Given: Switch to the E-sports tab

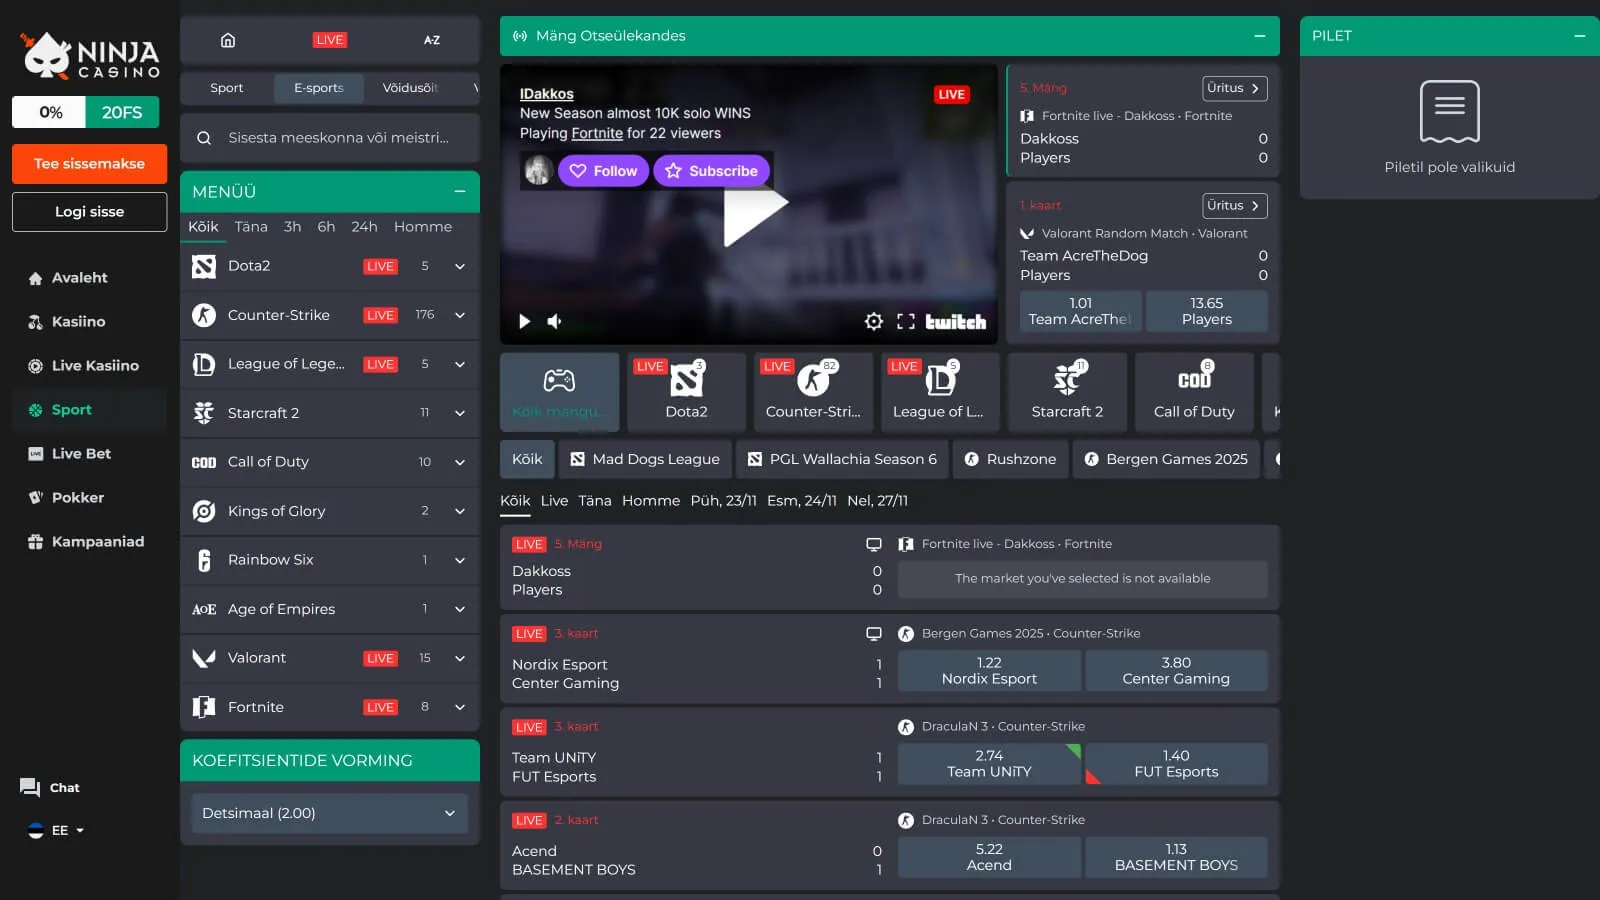Looking at the screenshot, I should click(318, 88).
